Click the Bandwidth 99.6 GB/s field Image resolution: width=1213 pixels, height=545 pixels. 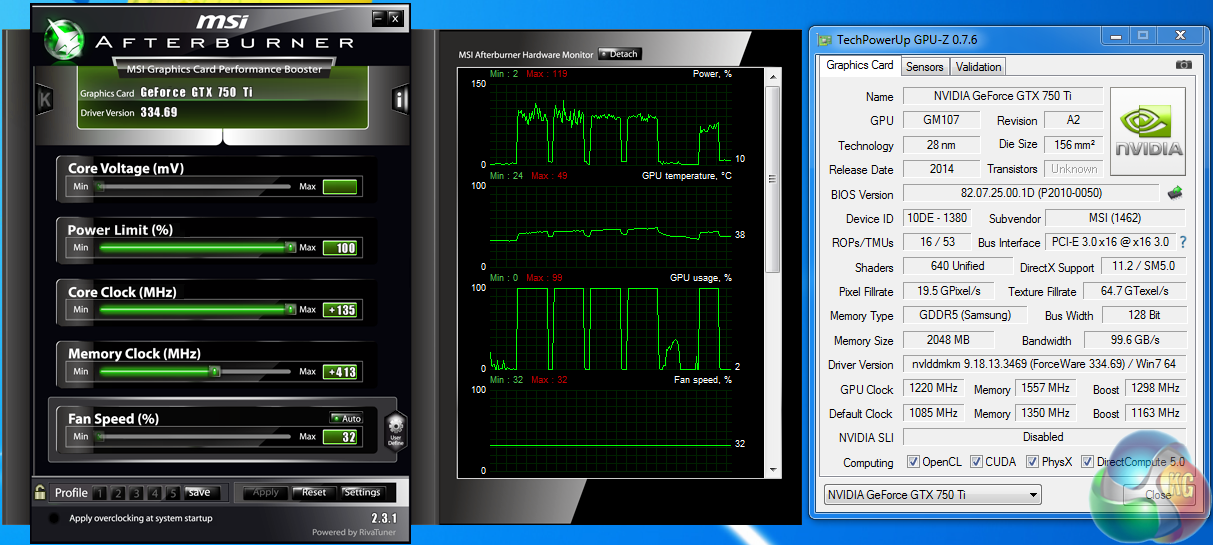coord(1135,340)
